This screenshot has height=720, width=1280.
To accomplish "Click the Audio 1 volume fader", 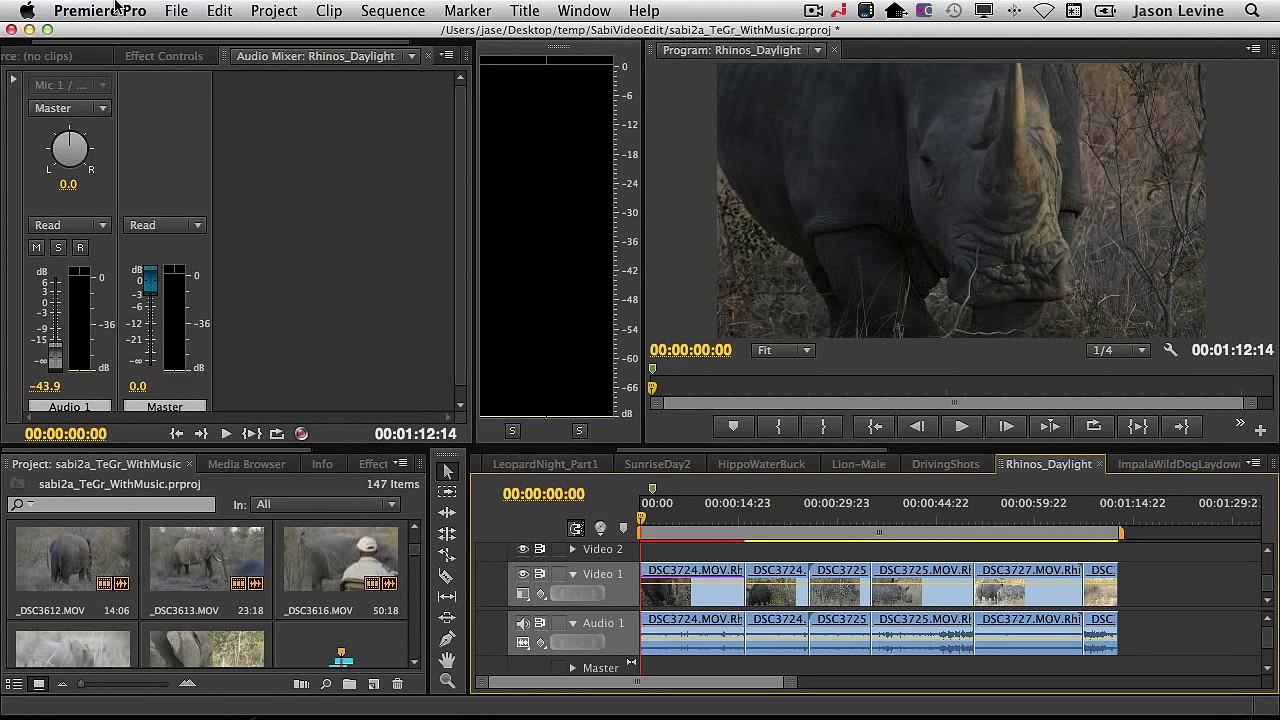I will pyautogui.click(x=55, y=358).
